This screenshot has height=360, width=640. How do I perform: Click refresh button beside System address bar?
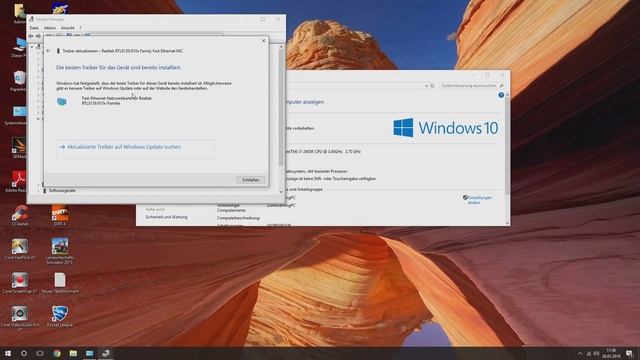point(433,86)
